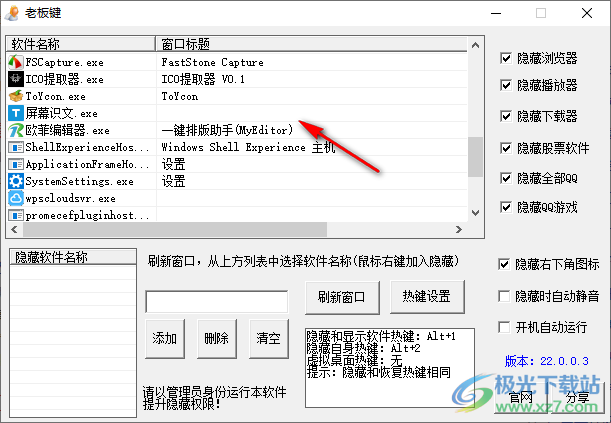Click the promecefpluginhost row icon
Screen dimensions: 611x423
(16, 215)
